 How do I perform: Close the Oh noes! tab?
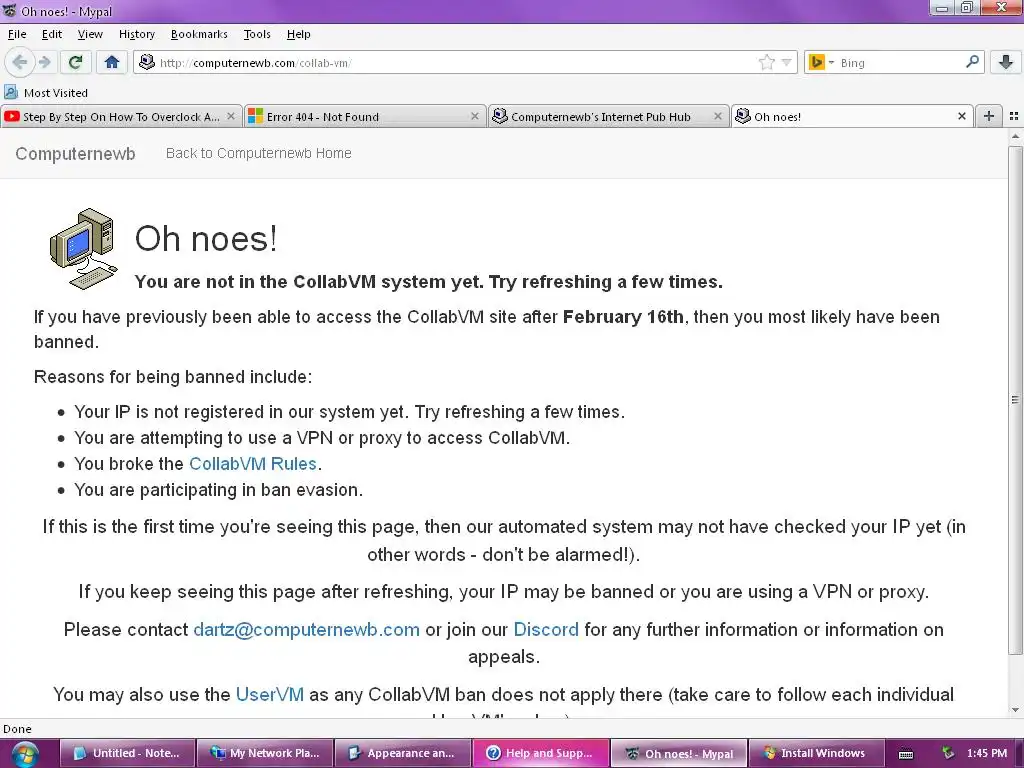click(x=961, y=116)
